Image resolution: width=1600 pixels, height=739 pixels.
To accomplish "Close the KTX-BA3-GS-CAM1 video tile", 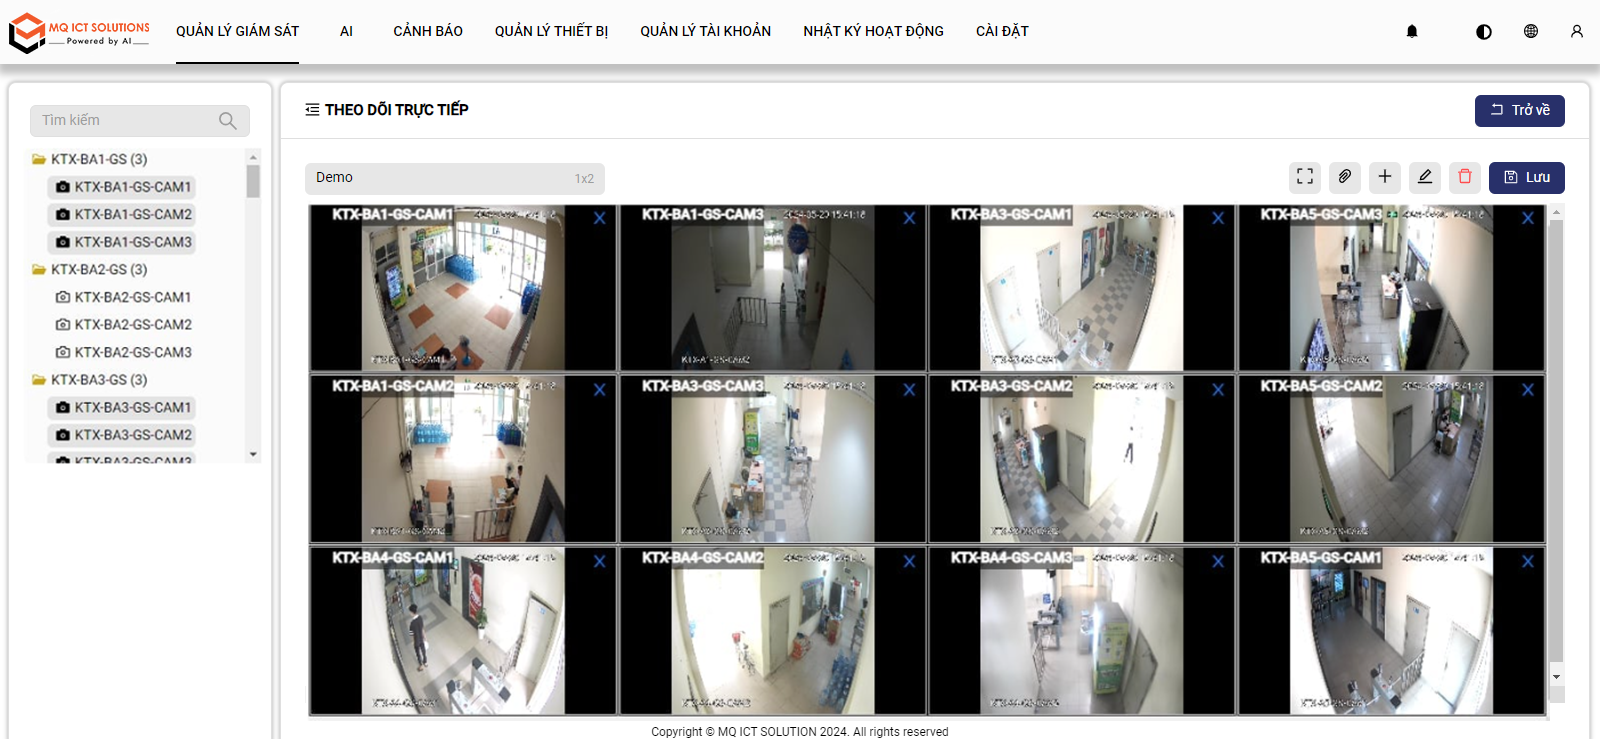I will tap(1218, 218).
